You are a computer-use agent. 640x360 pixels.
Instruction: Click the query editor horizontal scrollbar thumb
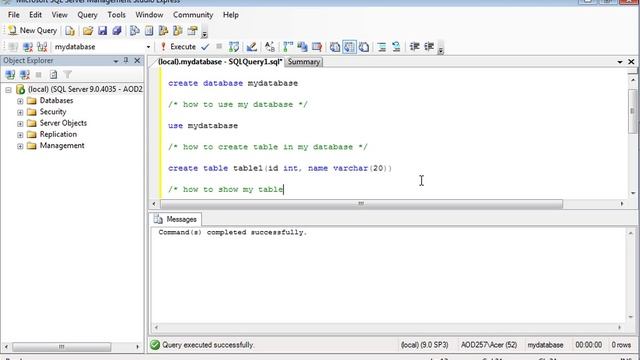coord(361,203)
